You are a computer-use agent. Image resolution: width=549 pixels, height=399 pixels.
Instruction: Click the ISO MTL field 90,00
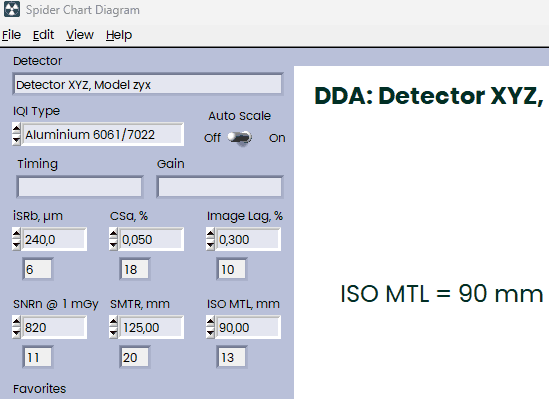248,327
